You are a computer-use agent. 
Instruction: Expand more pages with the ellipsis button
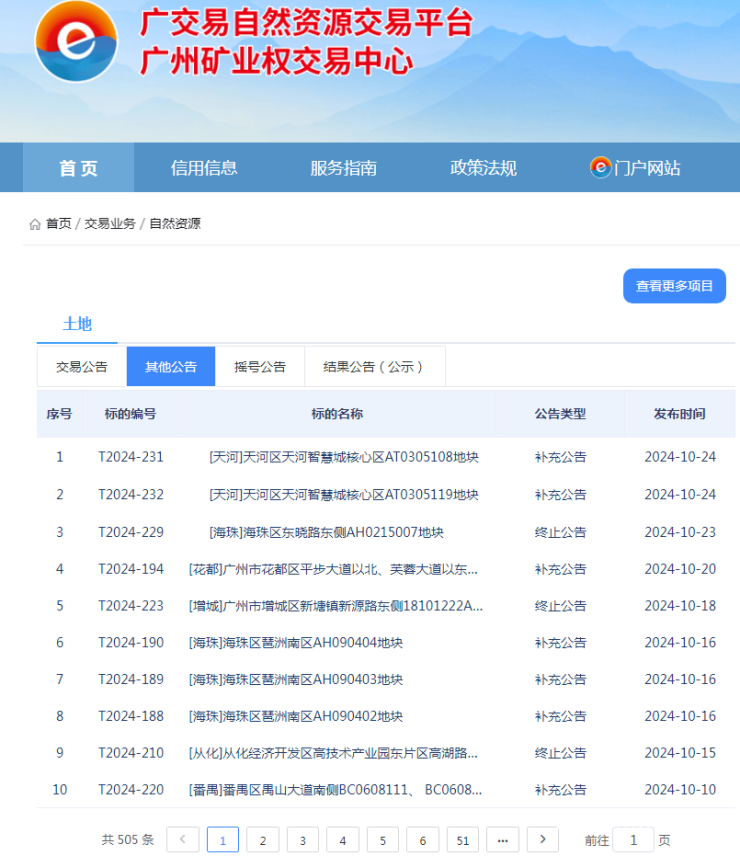[502, 840]
